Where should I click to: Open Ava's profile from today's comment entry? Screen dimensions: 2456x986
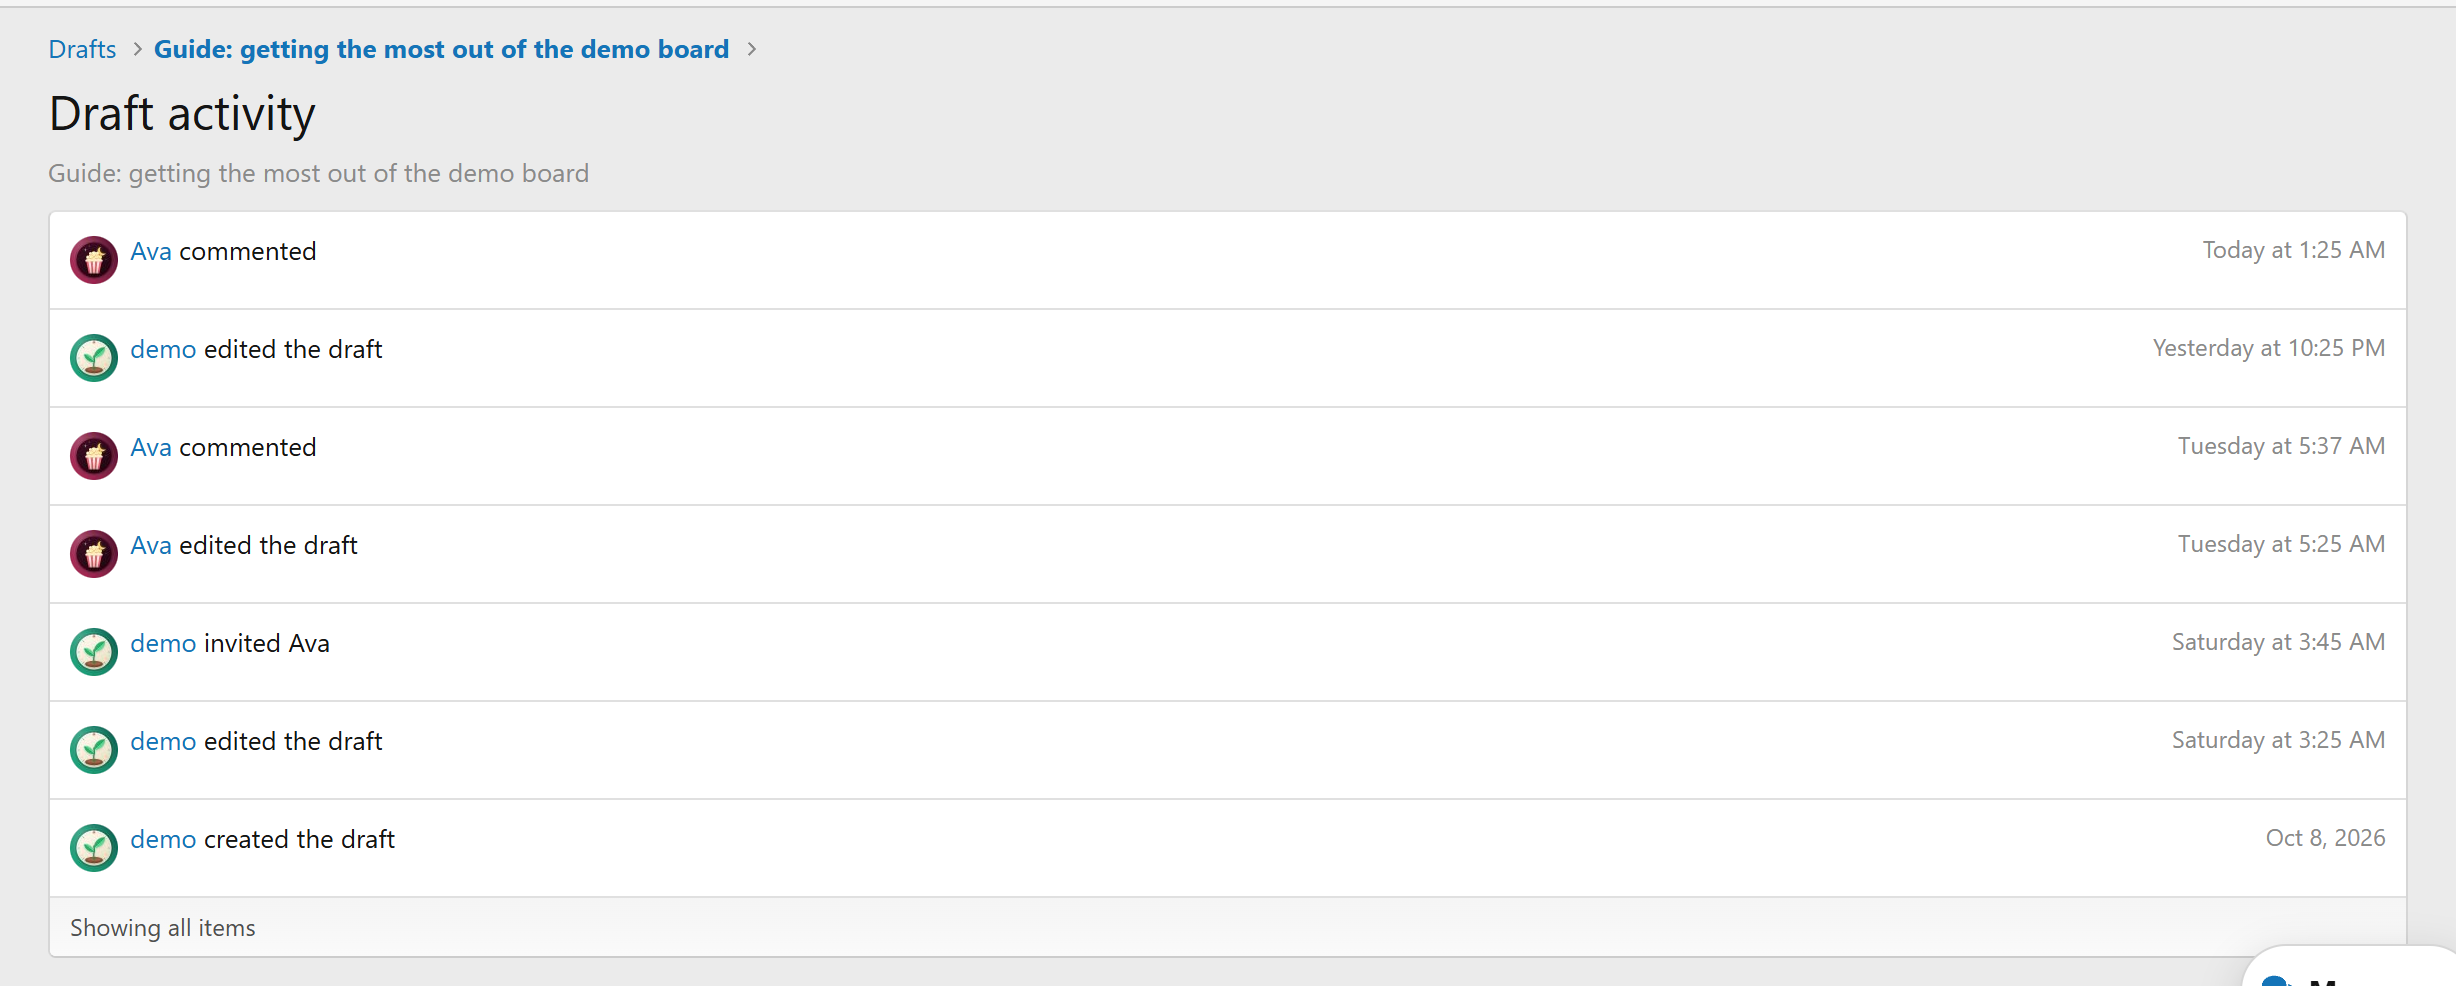click(x=151, y=251)
